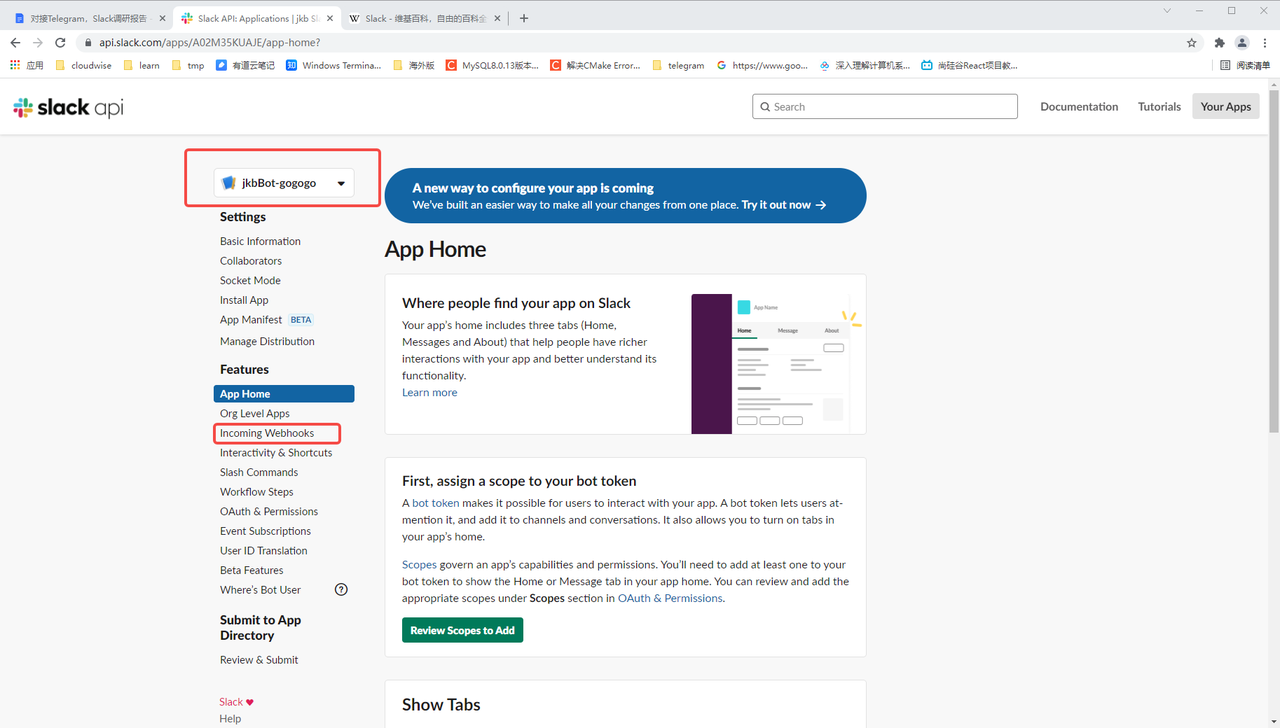Open Incoming Webhooks feature
This screenshot has height=728, width=1280.
pos(267,433)
